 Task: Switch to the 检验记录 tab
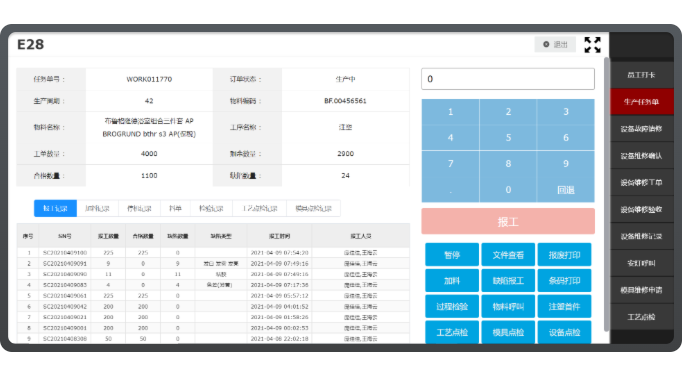click(x=211, y=208)
